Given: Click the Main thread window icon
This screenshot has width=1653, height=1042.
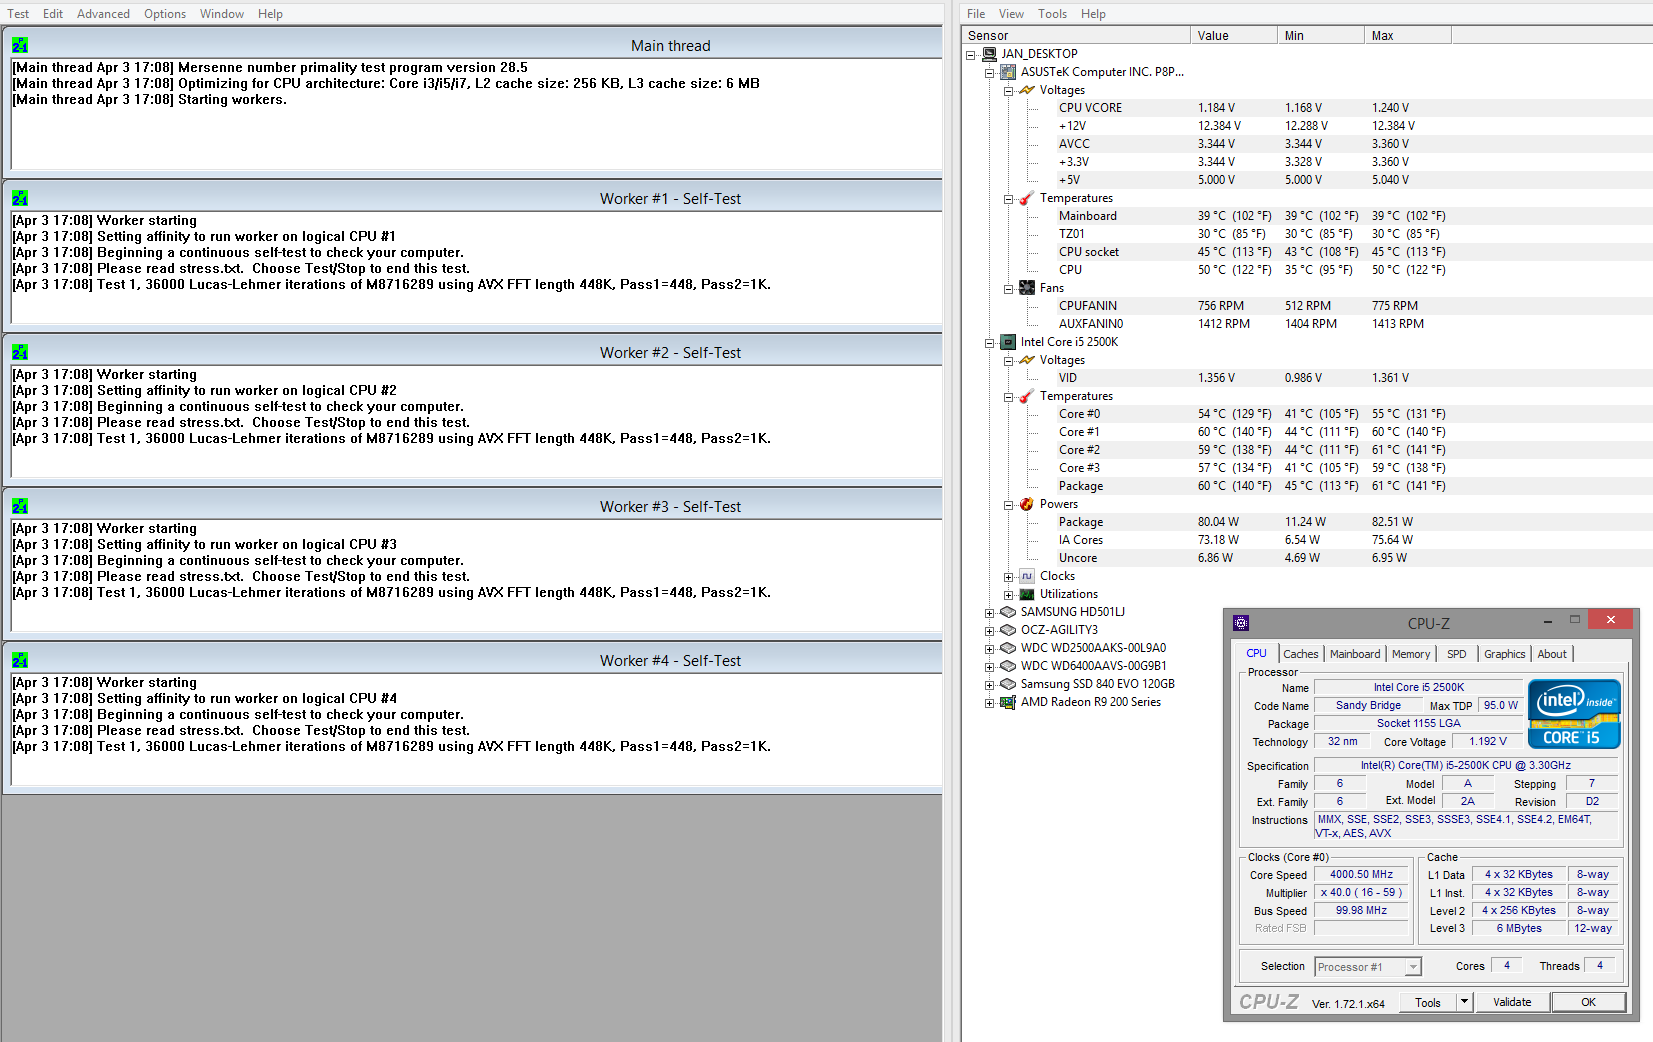Looking at the screenshot, I should (x=20, y=45).
